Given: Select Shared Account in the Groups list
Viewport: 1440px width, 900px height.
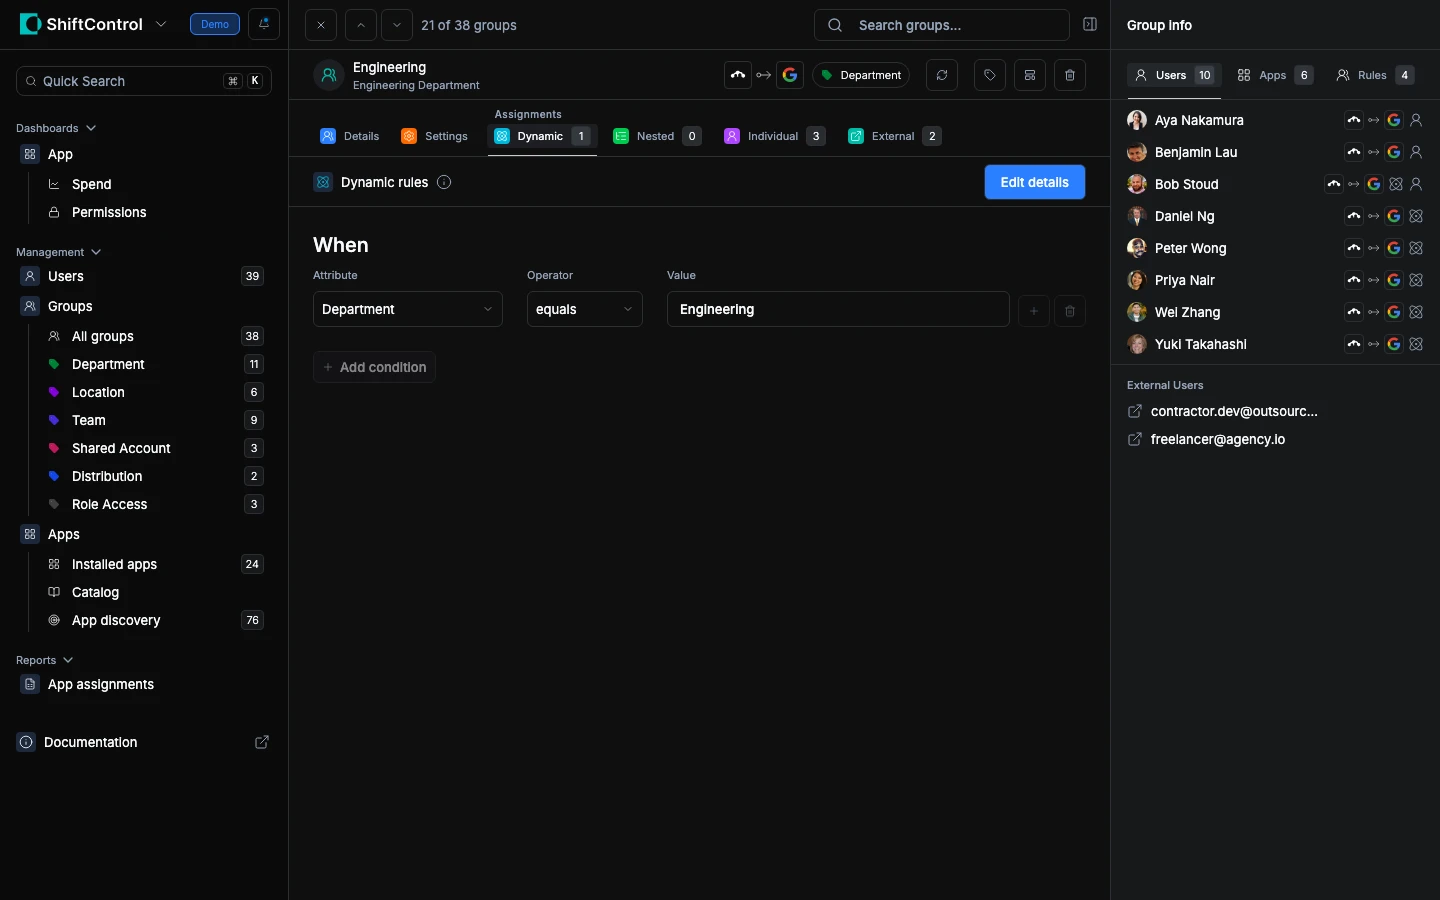Looking at the screenshot, I should pos(121,448).
